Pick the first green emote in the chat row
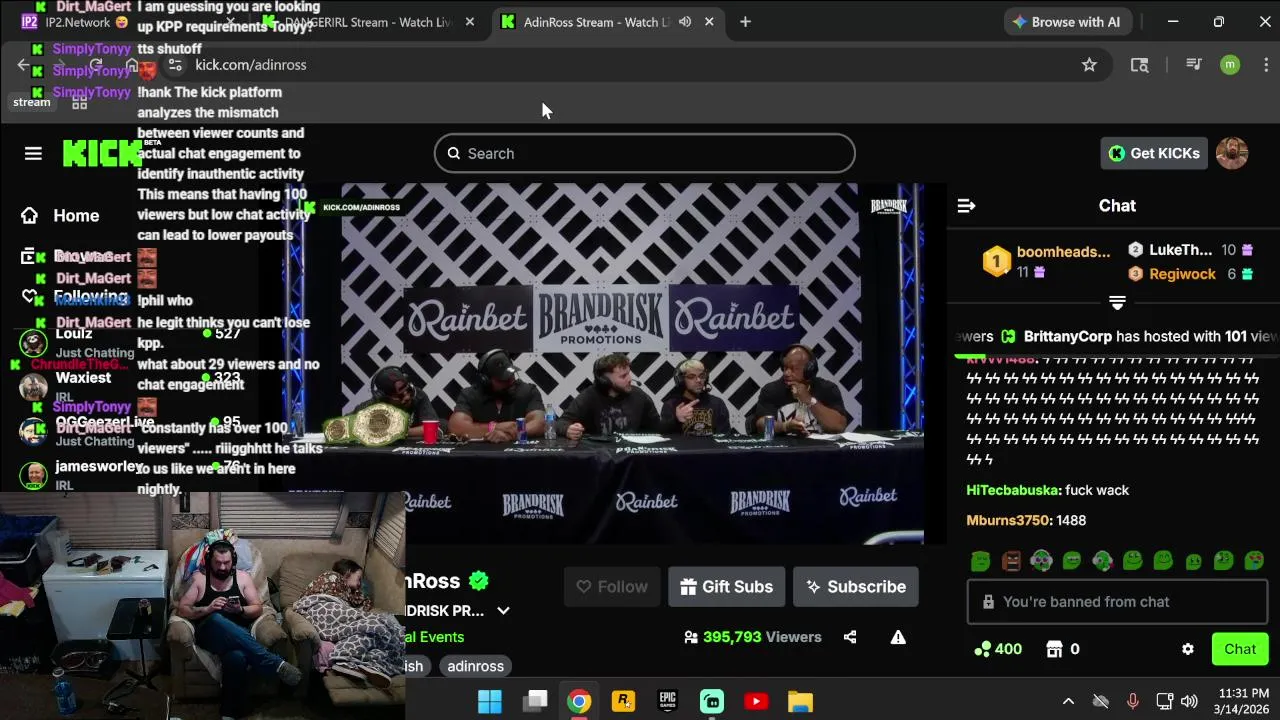This screenshot has width=1280, height=720. [980, 561]
